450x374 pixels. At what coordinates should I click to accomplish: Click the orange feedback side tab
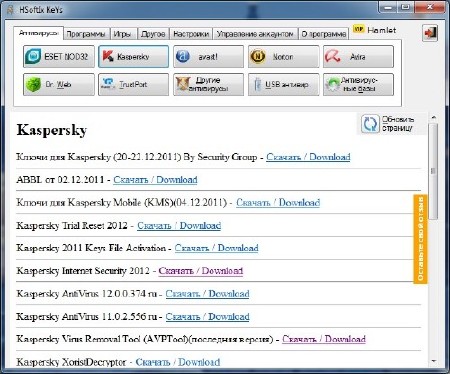tap(420, 239)
